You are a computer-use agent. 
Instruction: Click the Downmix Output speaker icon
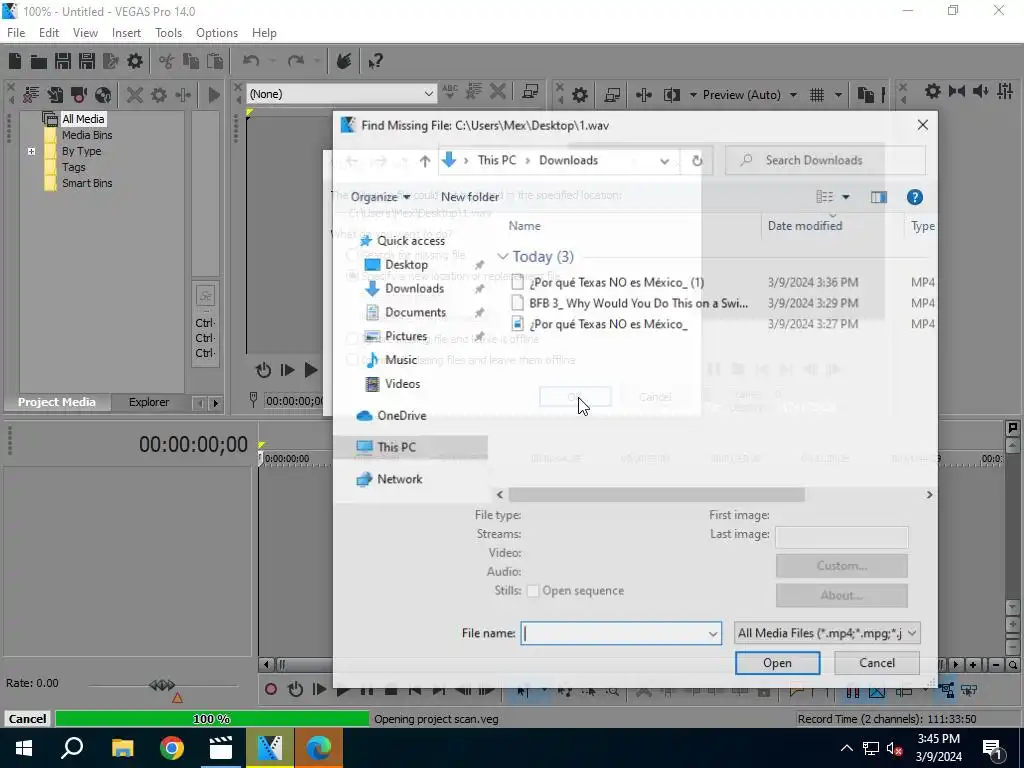coord(957,91)
